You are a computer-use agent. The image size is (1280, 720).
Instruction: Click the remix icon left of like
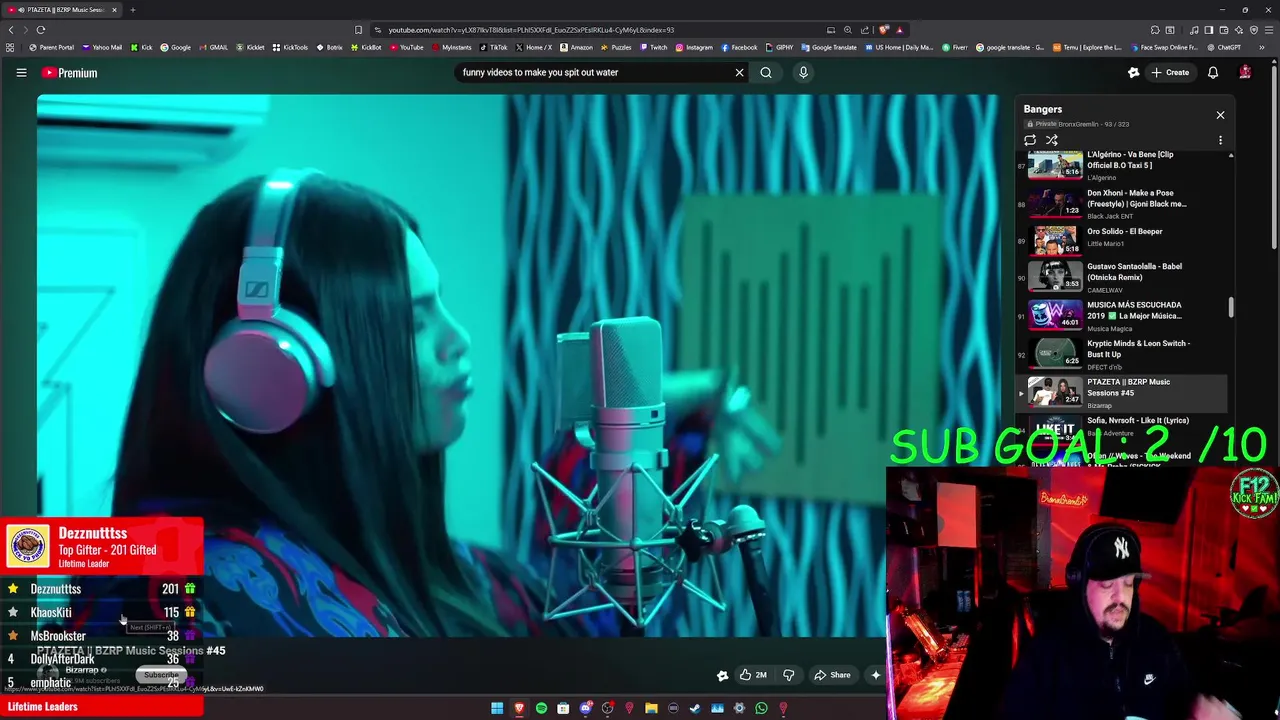(722, 675)
